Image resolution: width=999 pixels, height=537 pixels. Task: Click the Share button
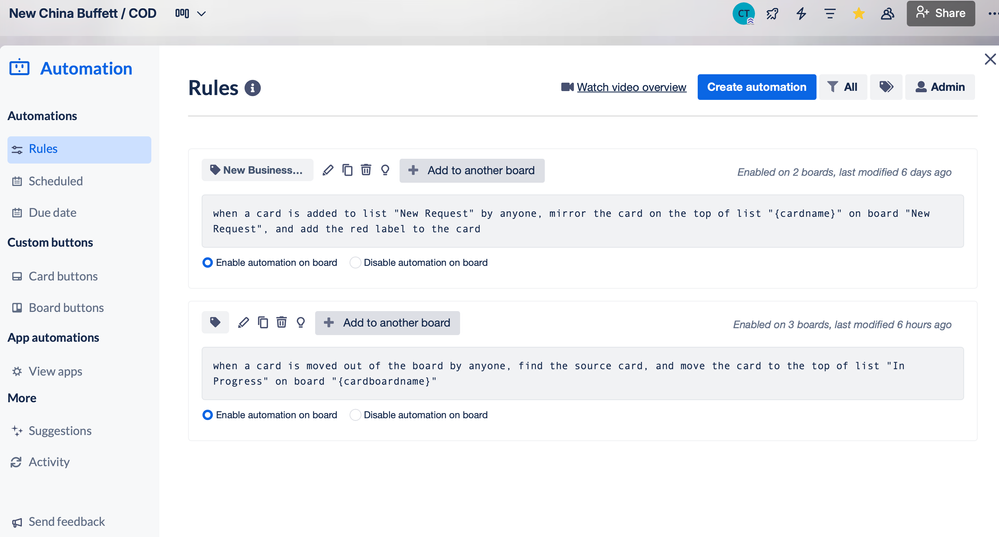(940, 13)
